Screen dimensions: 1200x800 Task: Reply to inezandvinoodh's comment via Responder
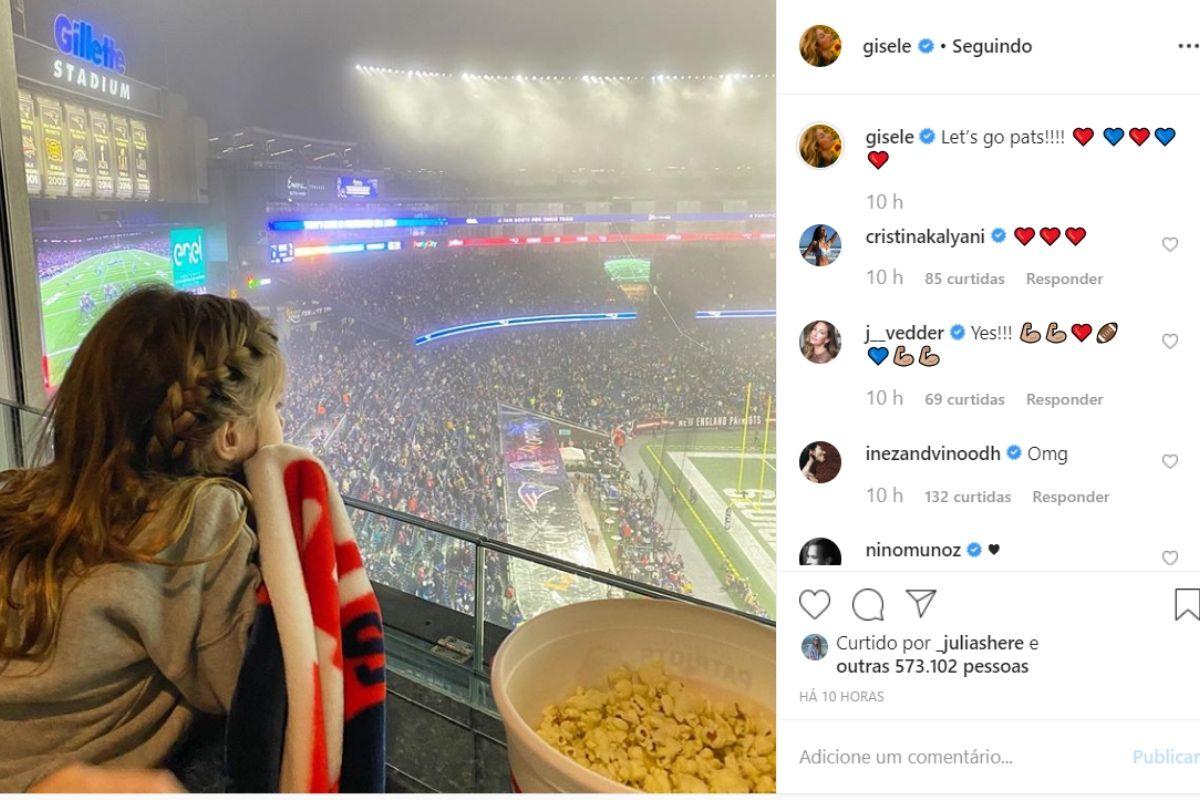click(x=1071, y=497)
